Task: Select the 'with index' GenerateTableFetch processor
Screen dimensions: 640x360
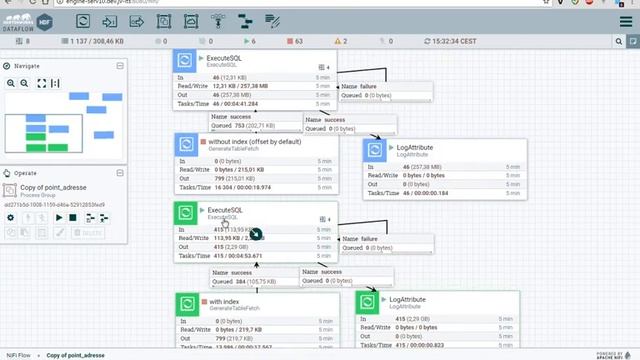Action: point(258,320)
